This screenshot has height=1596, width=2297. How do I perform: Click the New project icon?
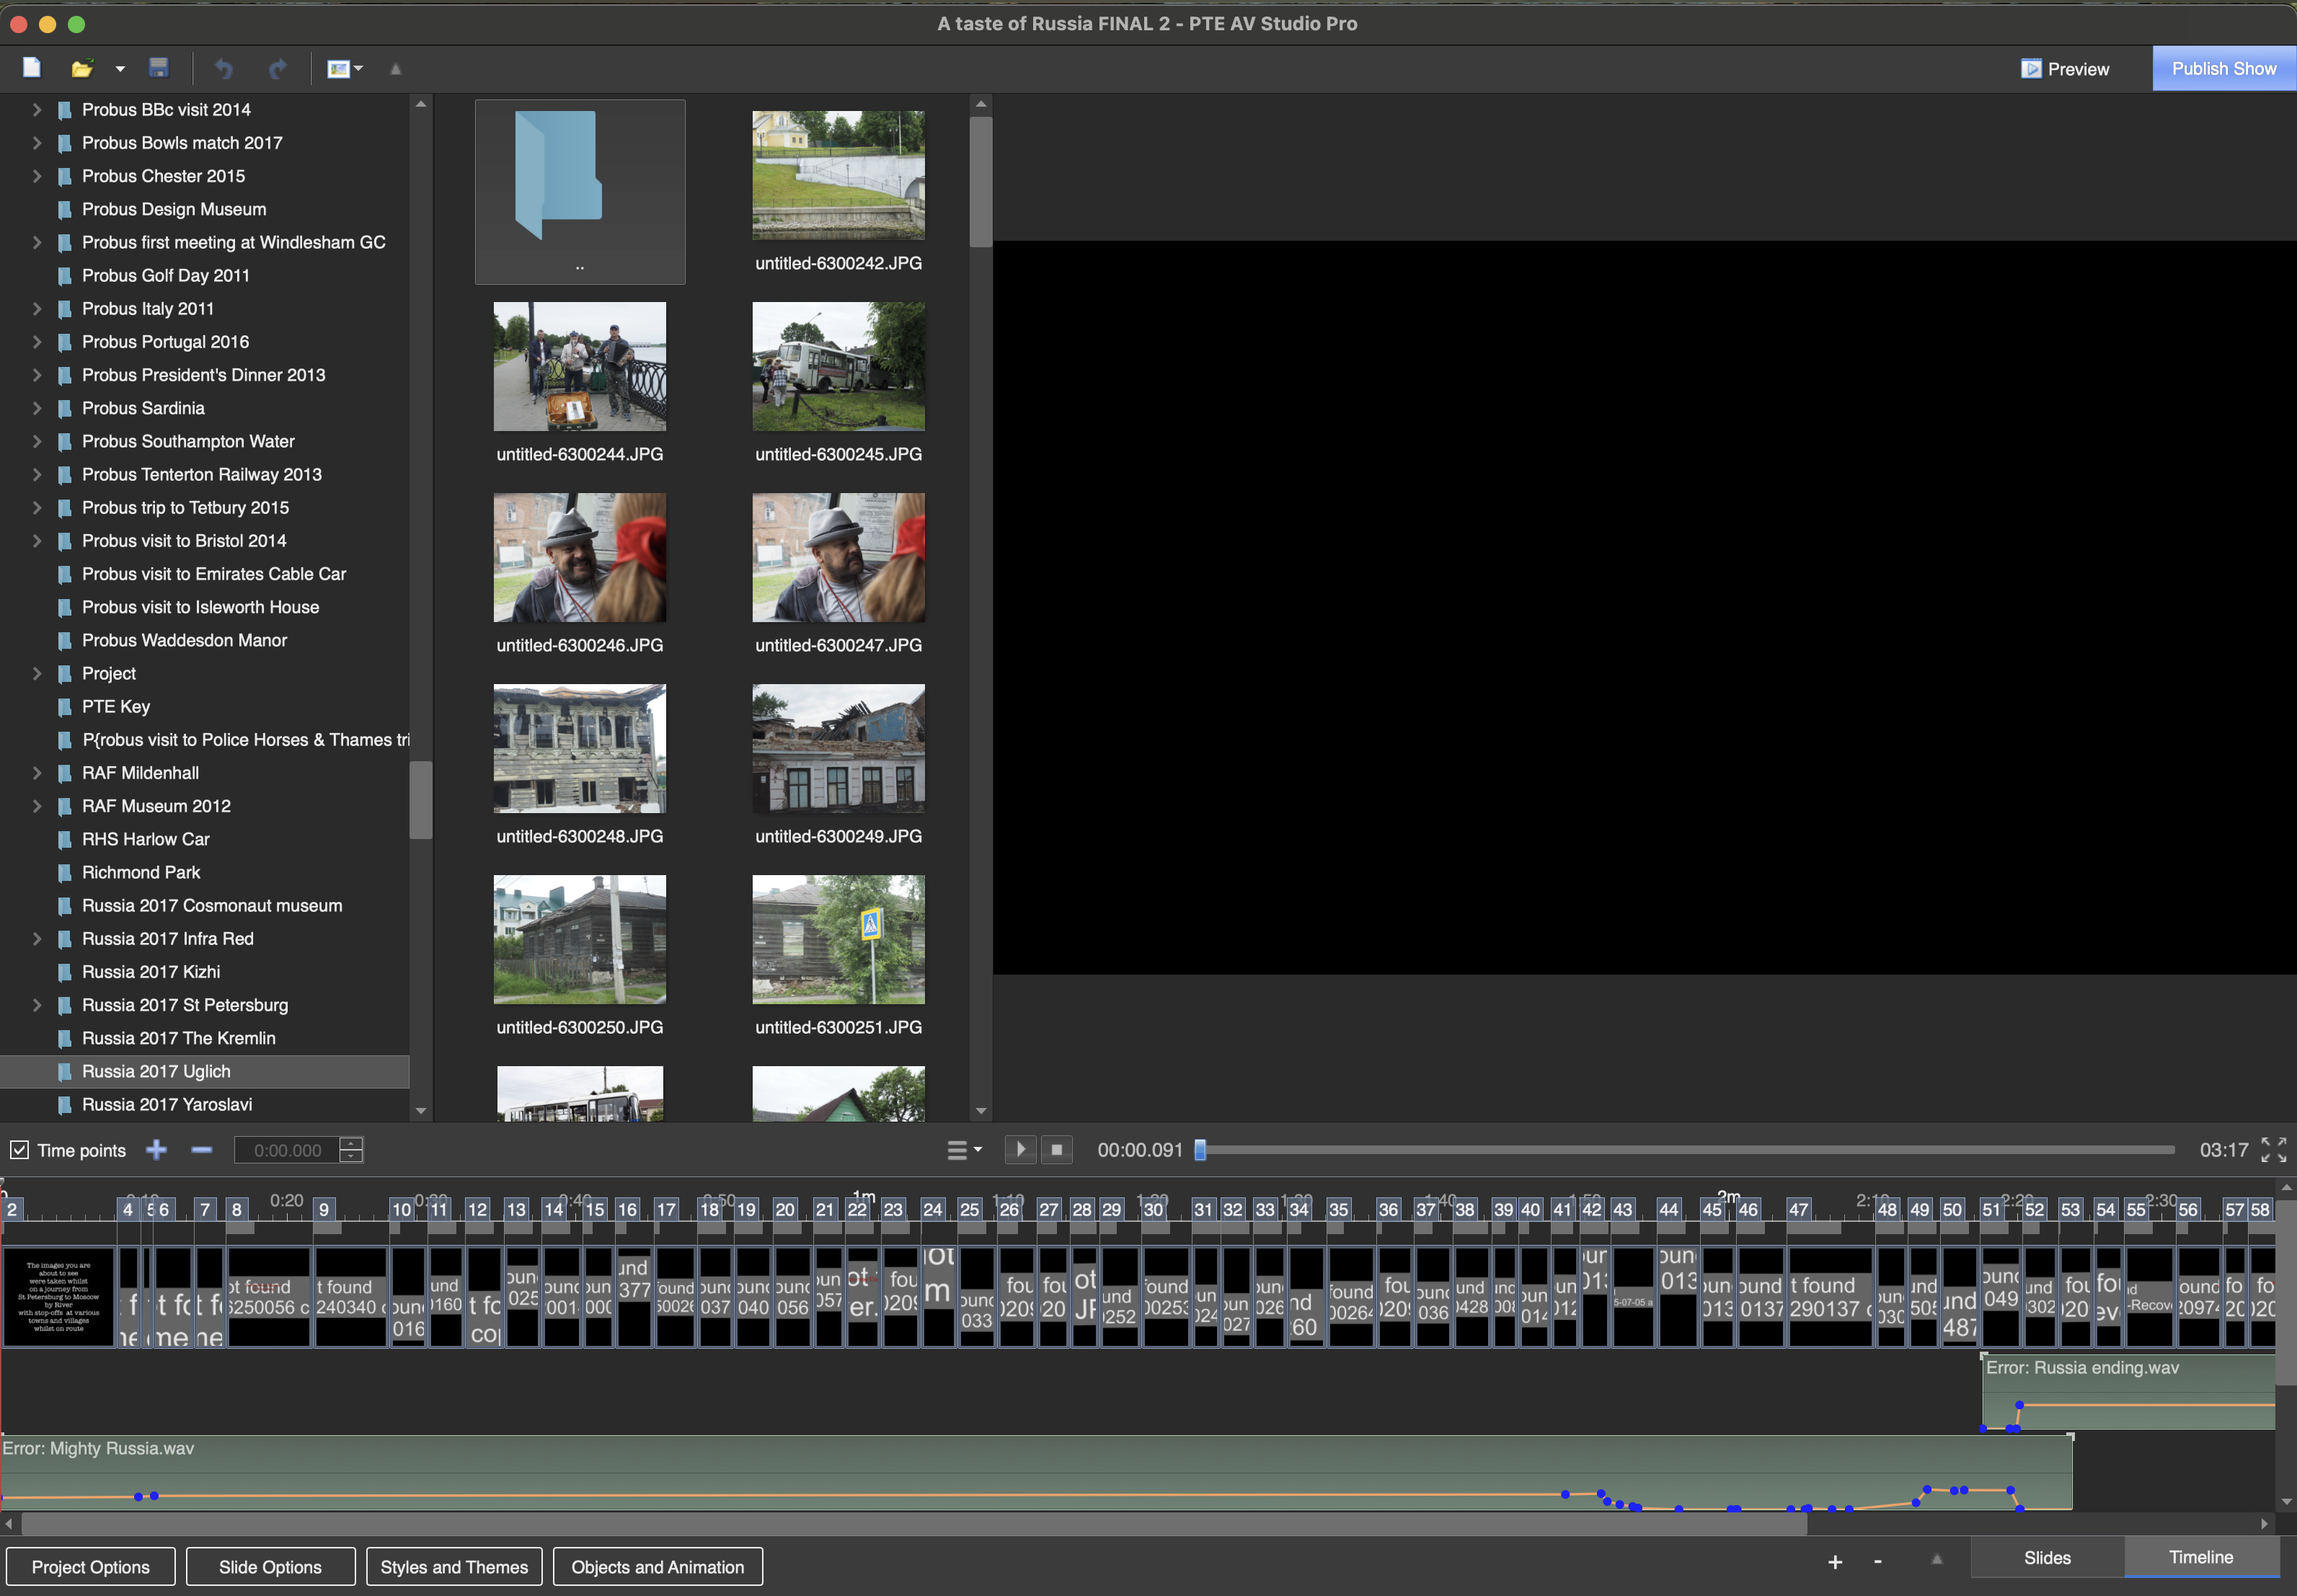(x=32, y=68)
